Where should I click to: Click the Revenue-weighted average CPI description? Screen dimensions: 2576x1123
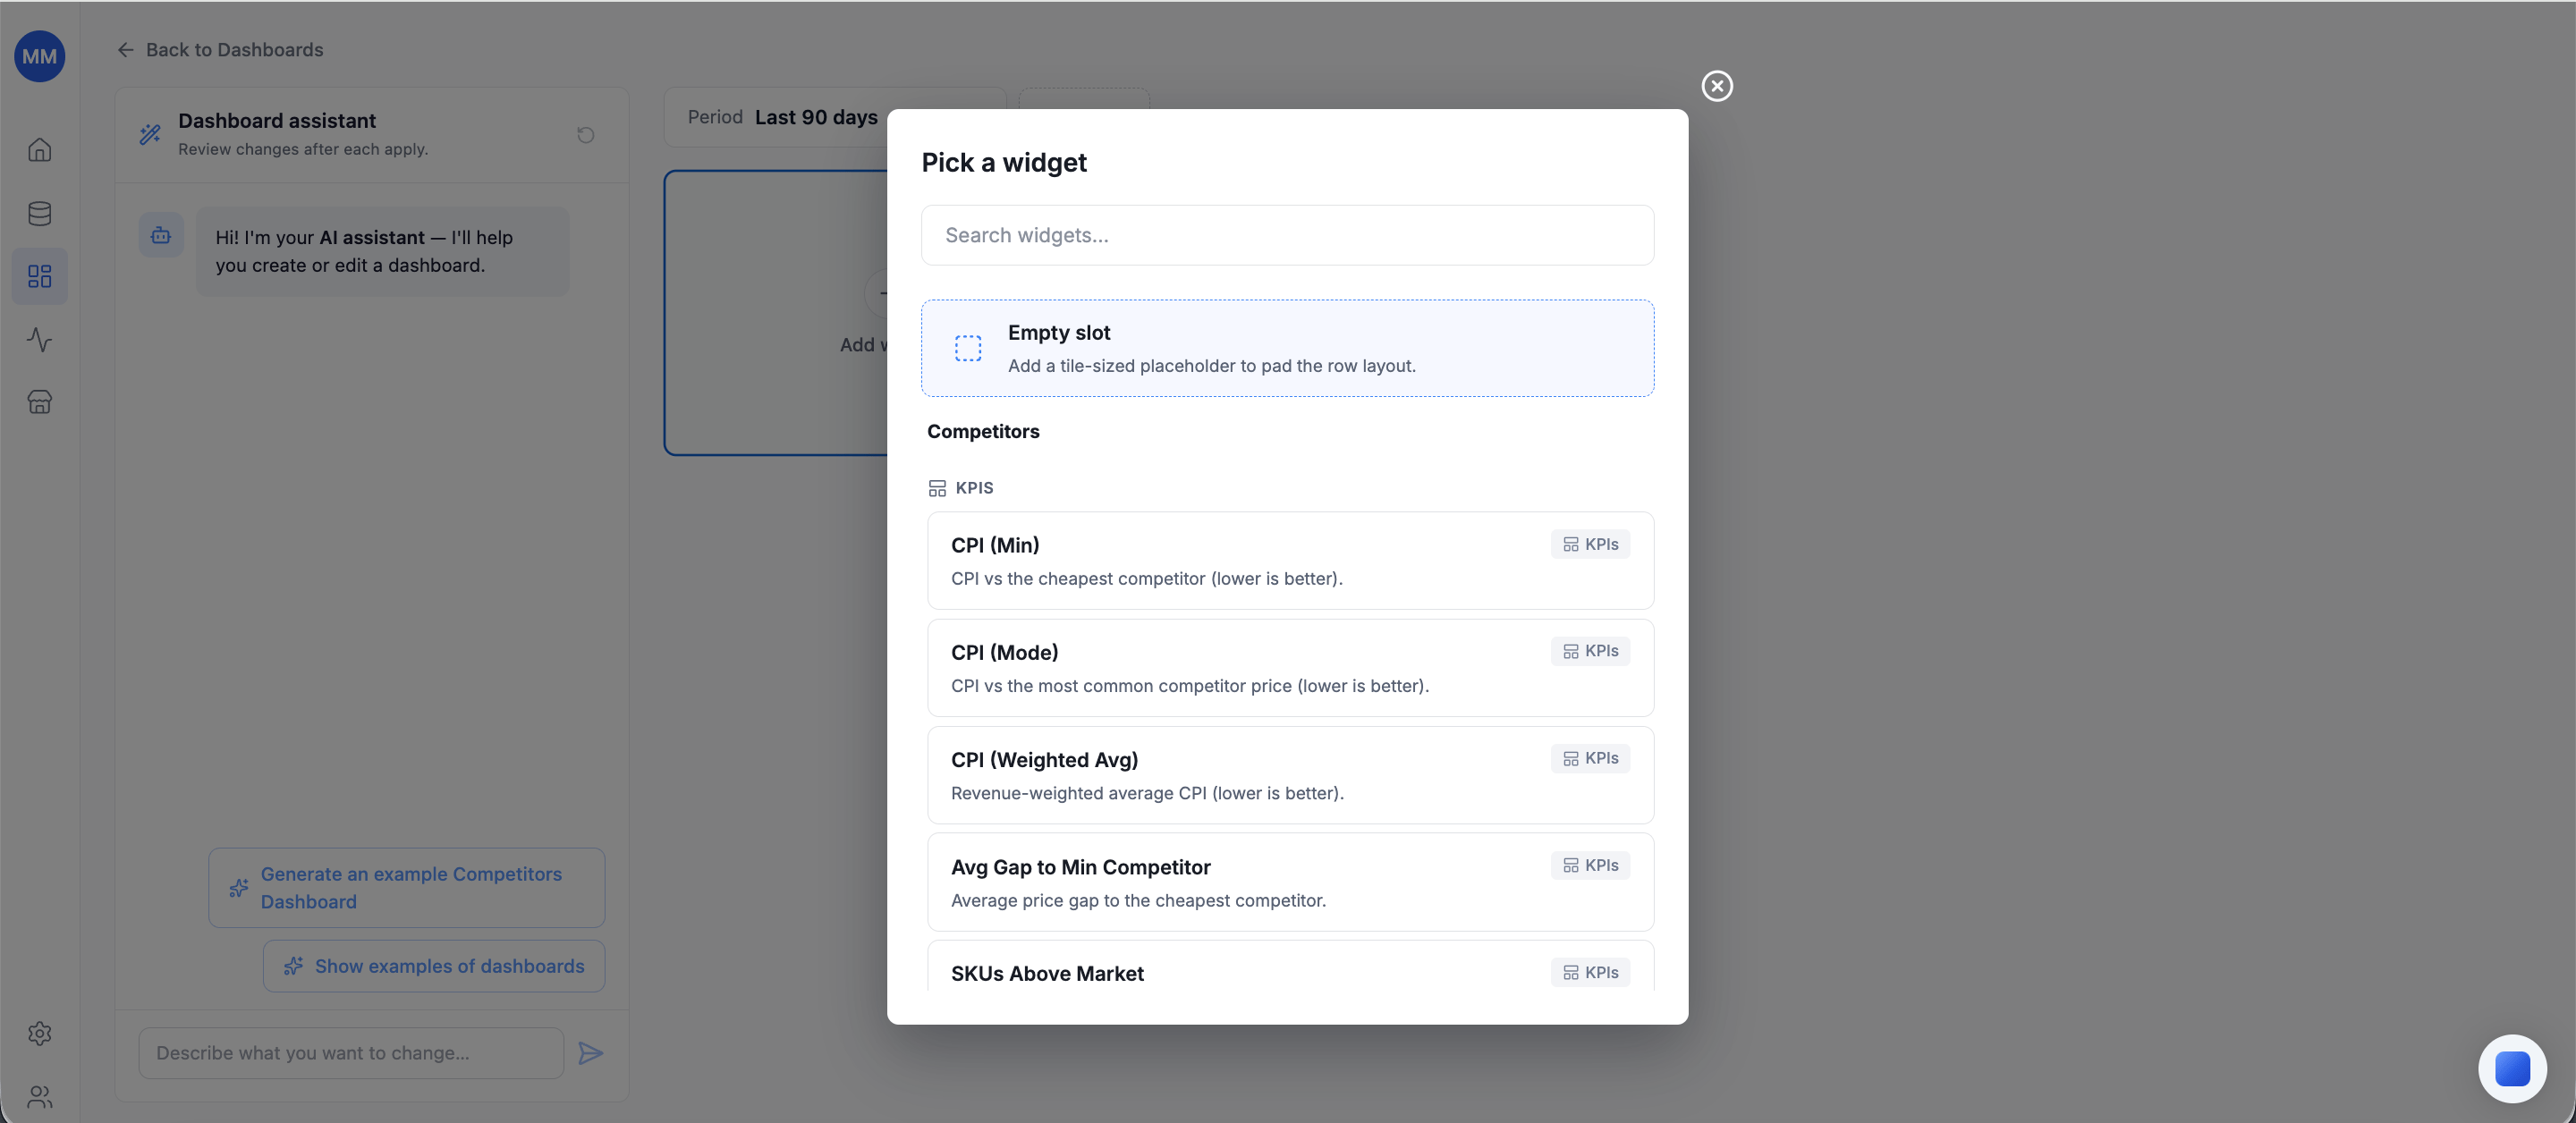pos(1147,793)
